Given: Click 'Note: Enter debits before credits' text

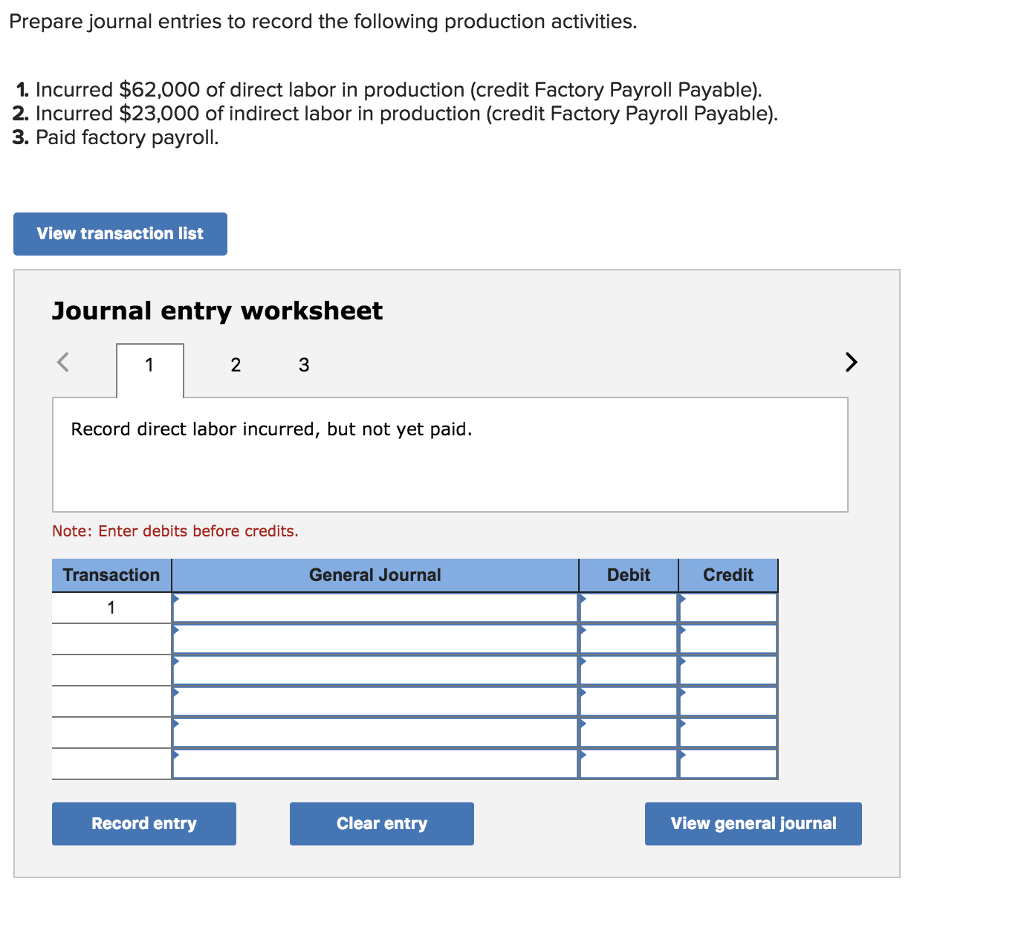Looking at the screenshot, I should pos(175,531).
